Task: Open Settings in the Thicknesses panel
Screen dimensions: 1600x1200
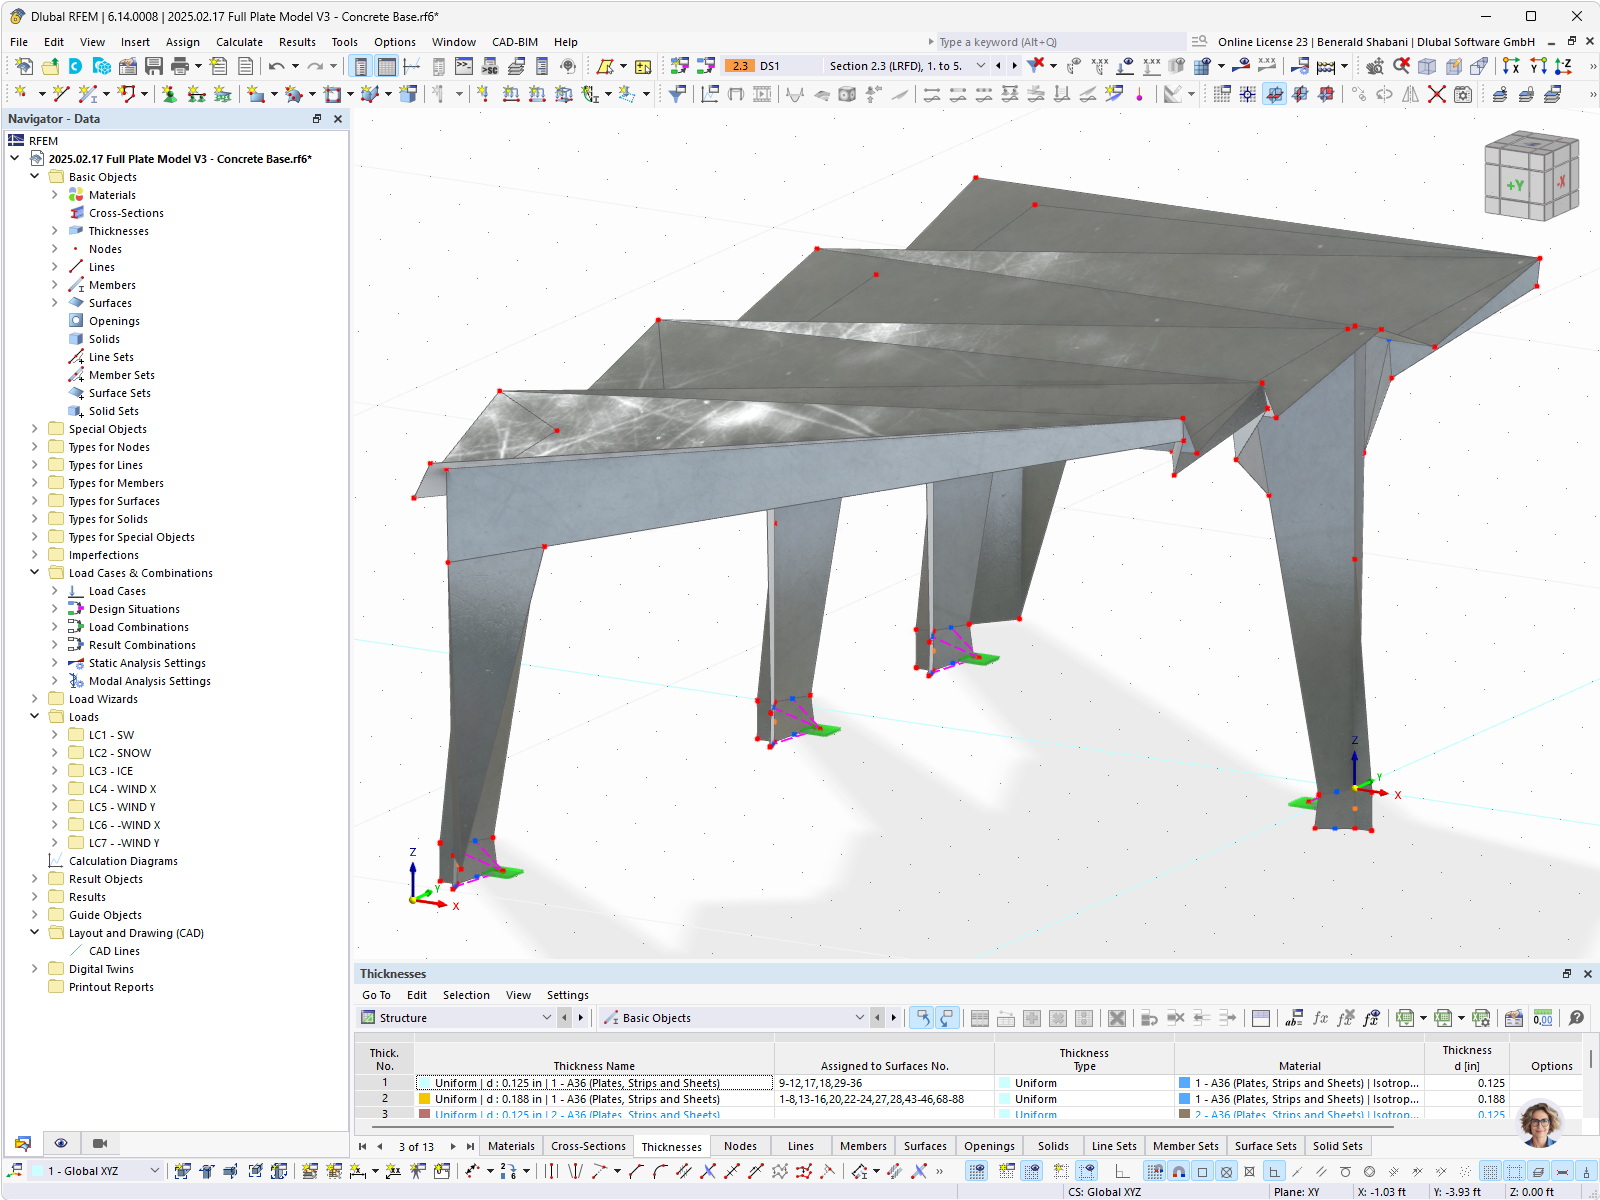Action: click(x=567, y=995)
